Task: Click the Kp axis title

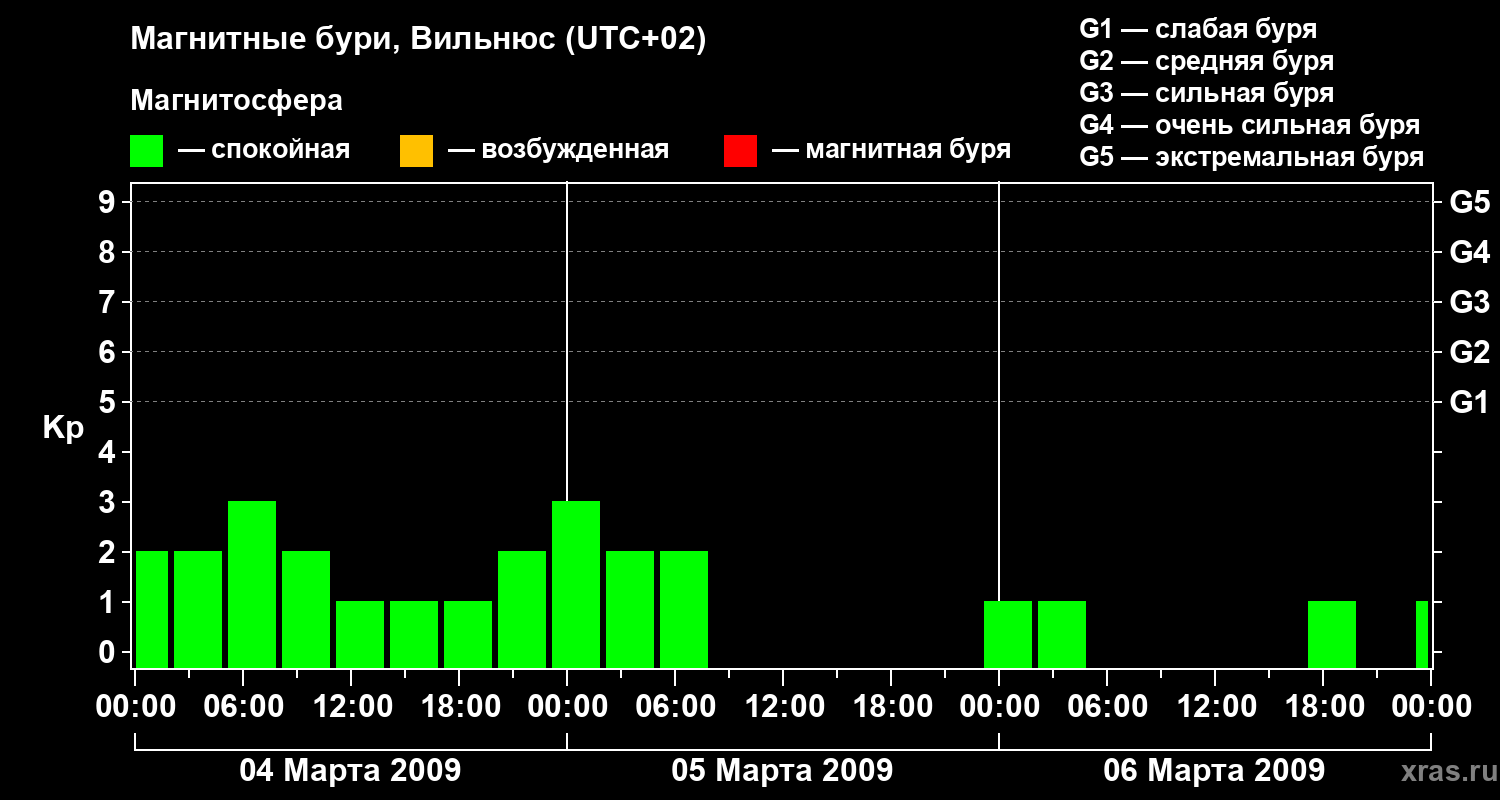Action: [x=63, y=429]
